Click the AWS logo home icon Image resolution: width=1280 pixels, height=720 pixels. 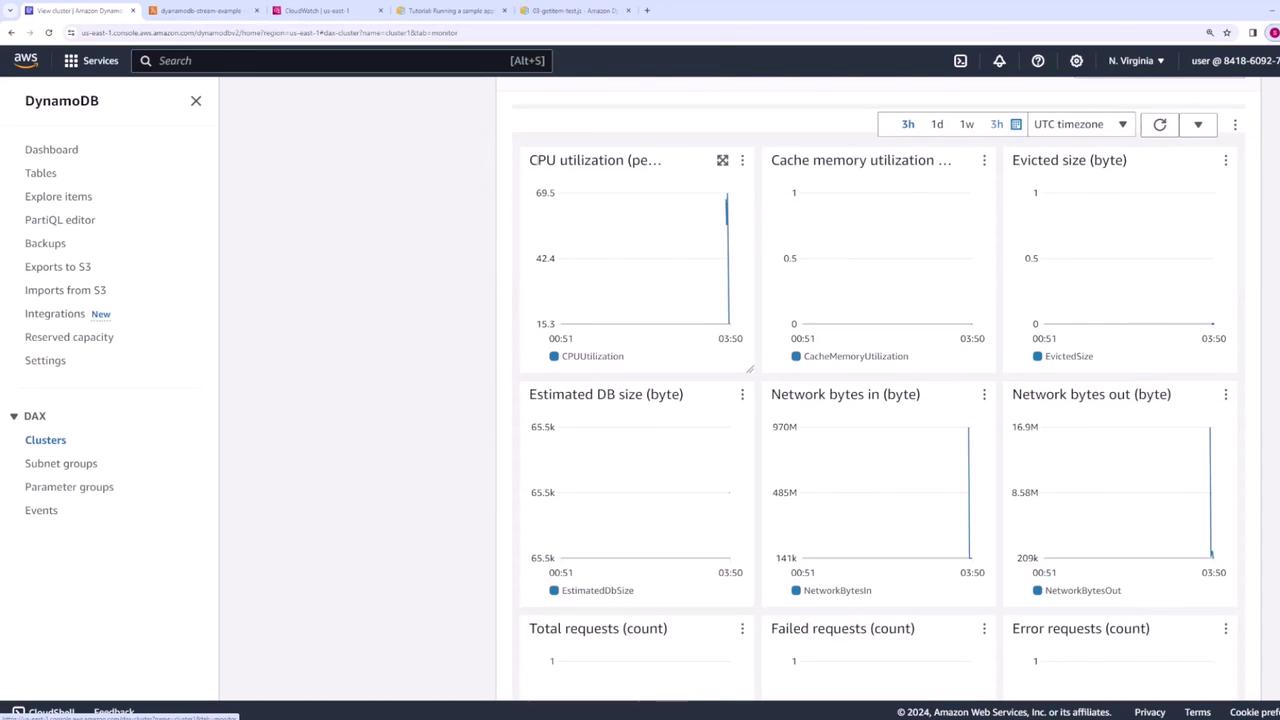26,61
